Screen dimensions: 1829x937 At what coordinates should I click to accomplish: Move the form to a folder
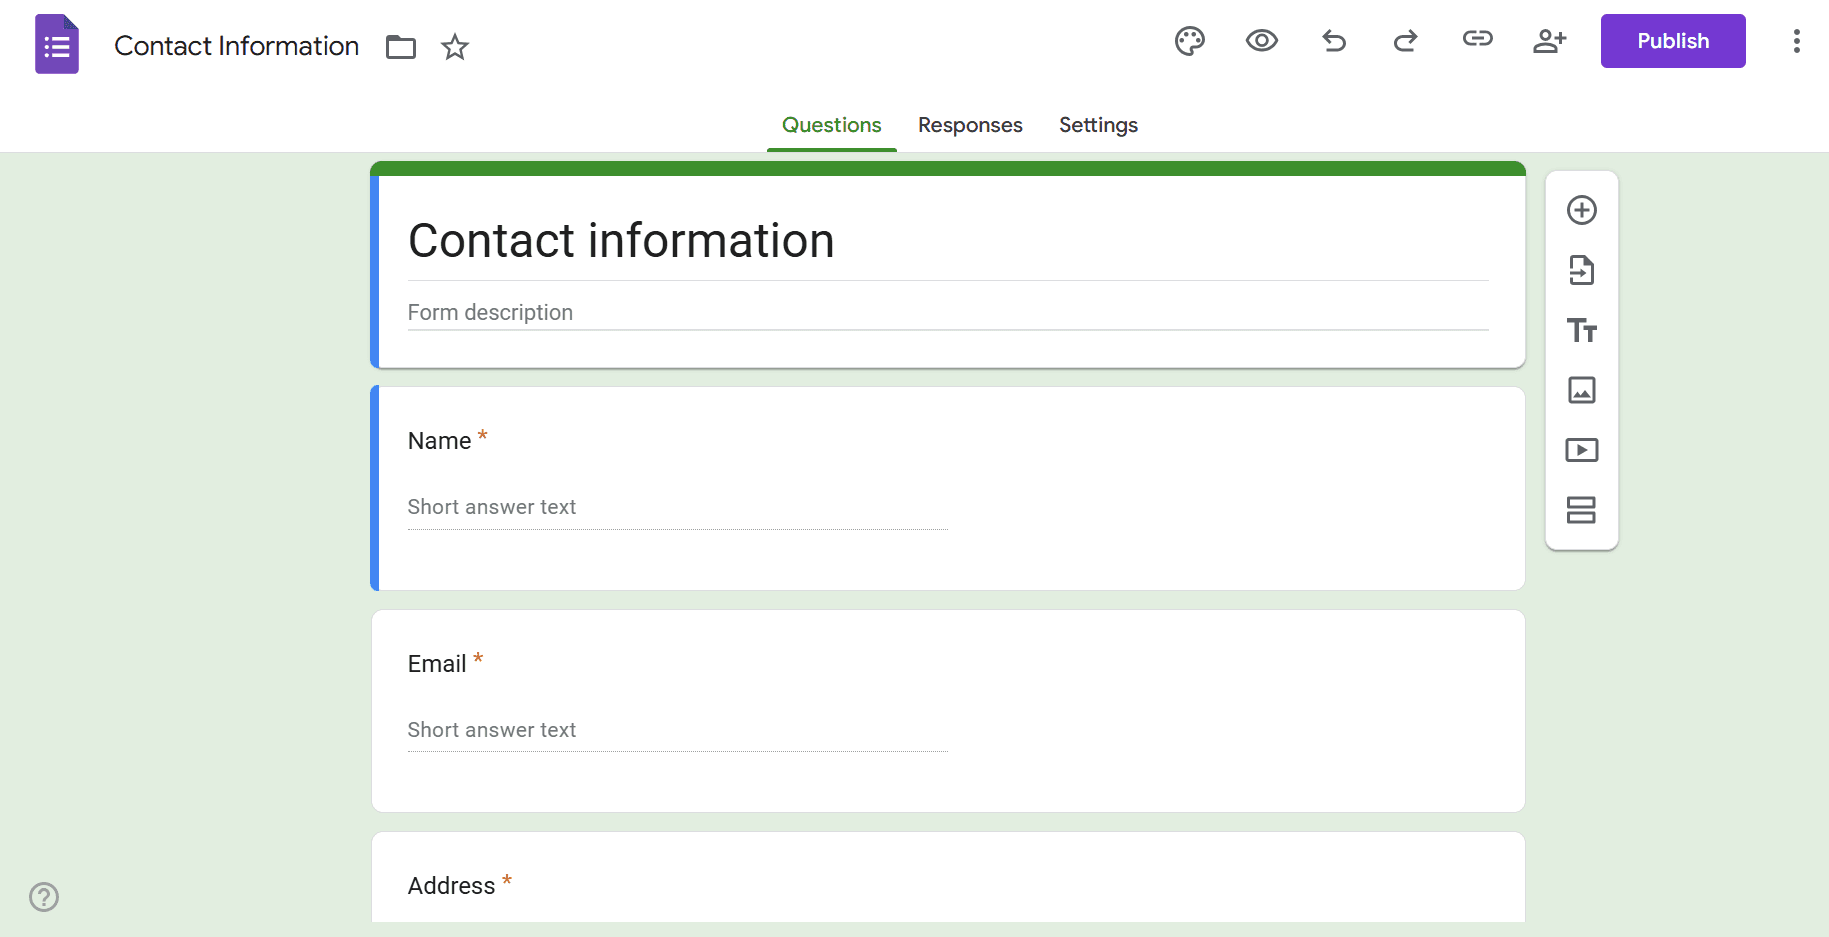[400, 47]
